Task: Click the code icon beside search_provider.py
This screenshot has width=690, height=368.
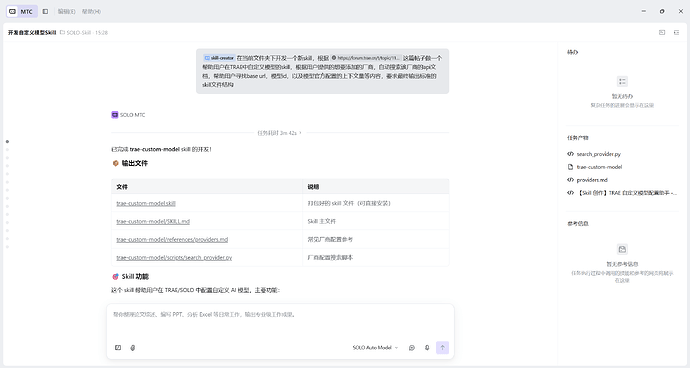Action: (x=570, y=154)
